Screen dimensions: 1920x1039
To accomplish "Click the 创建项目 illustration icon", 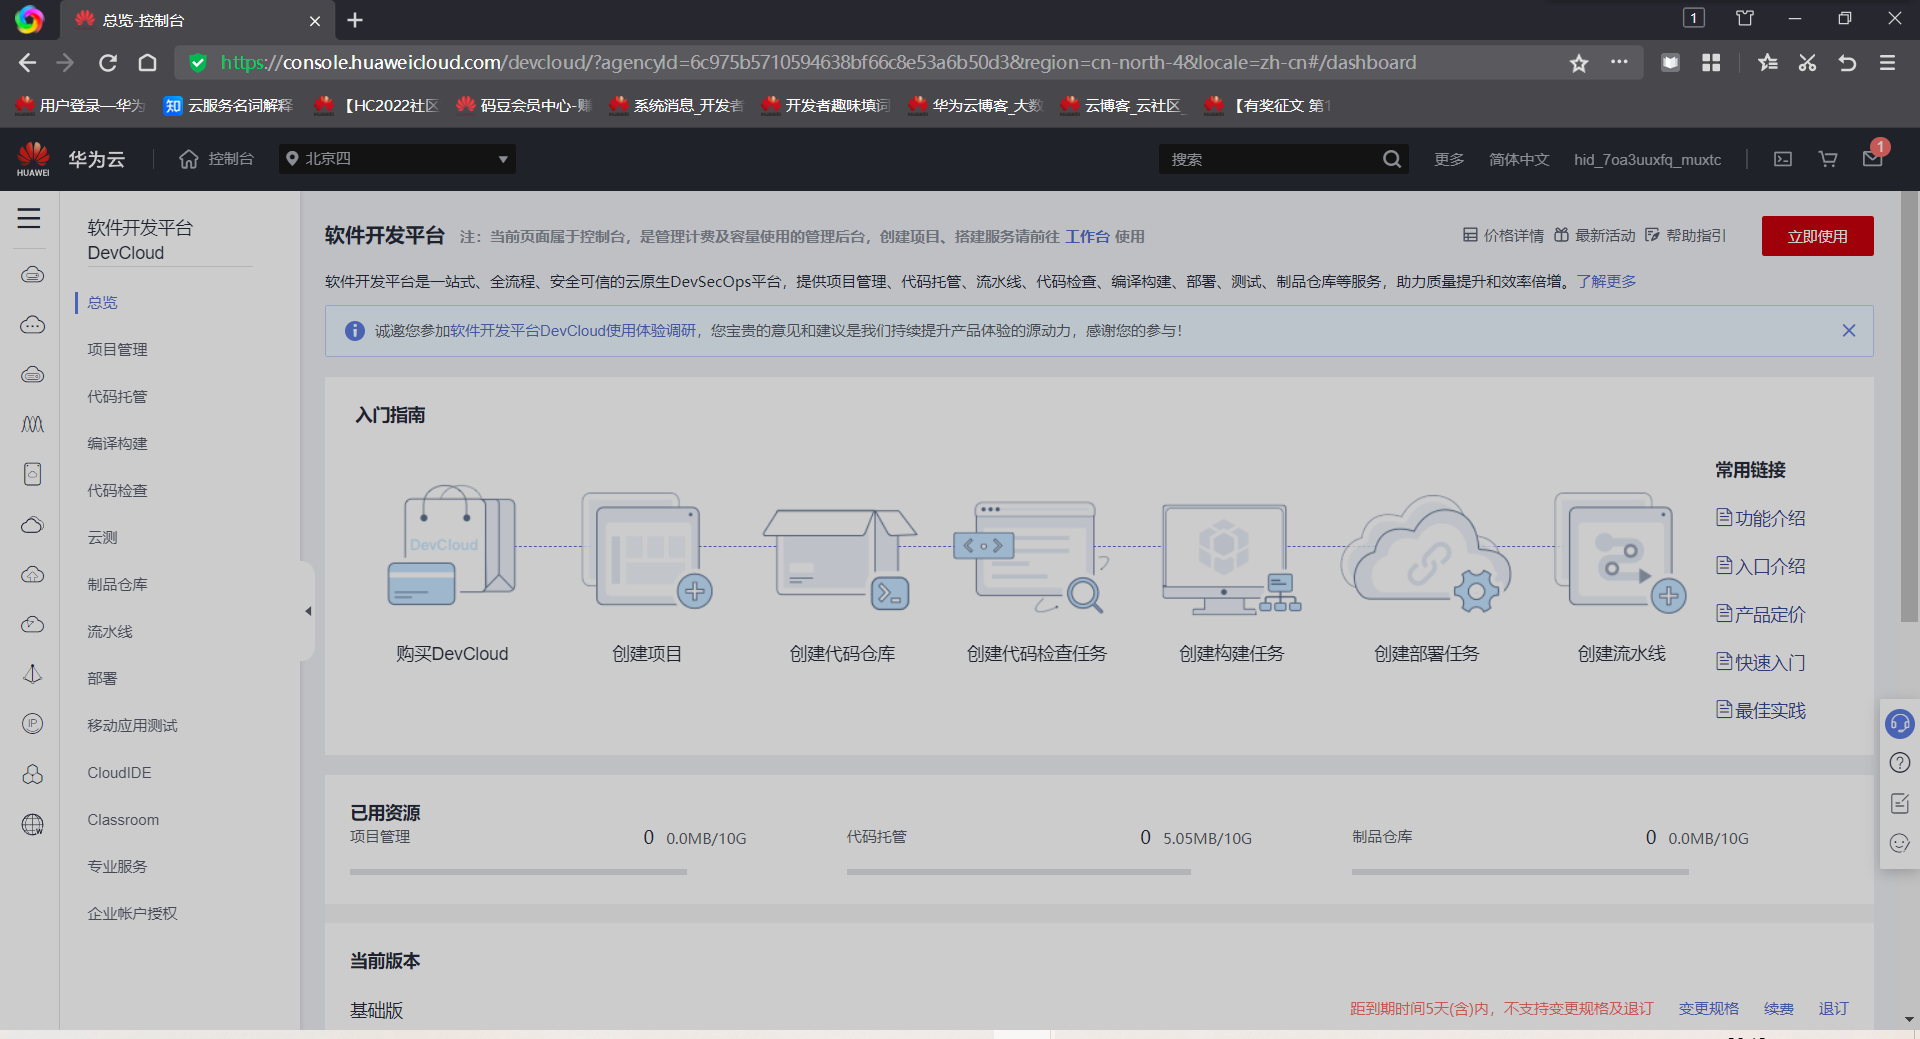I will click(x=647, y=550).
